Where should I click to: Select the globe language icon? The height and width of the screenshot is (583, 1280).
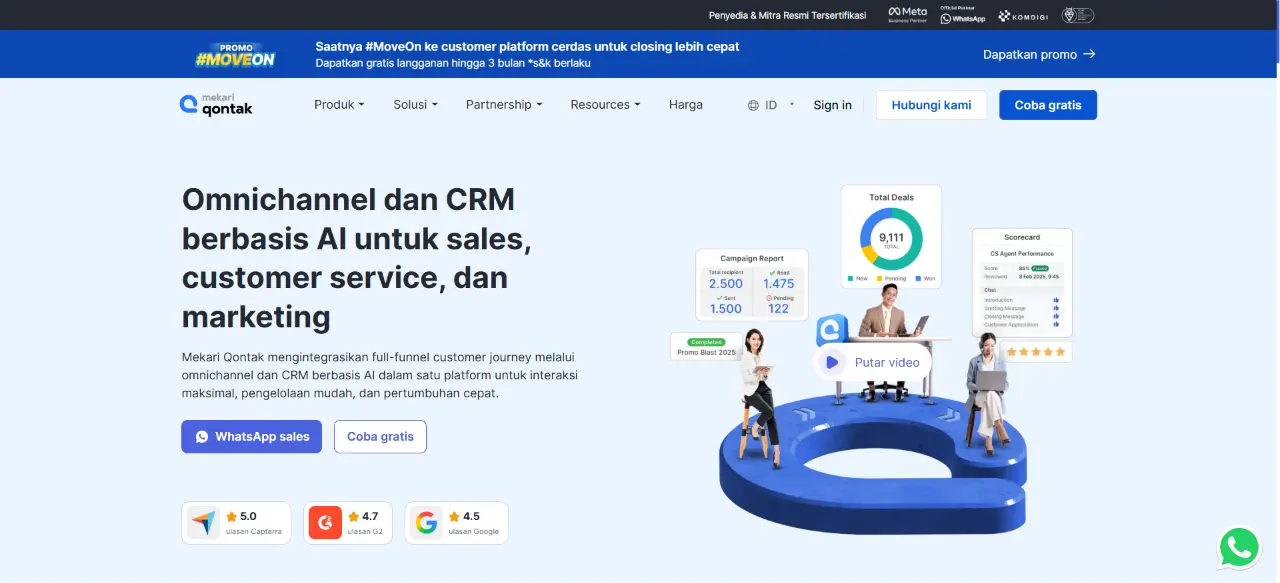[x=753, y=105]
